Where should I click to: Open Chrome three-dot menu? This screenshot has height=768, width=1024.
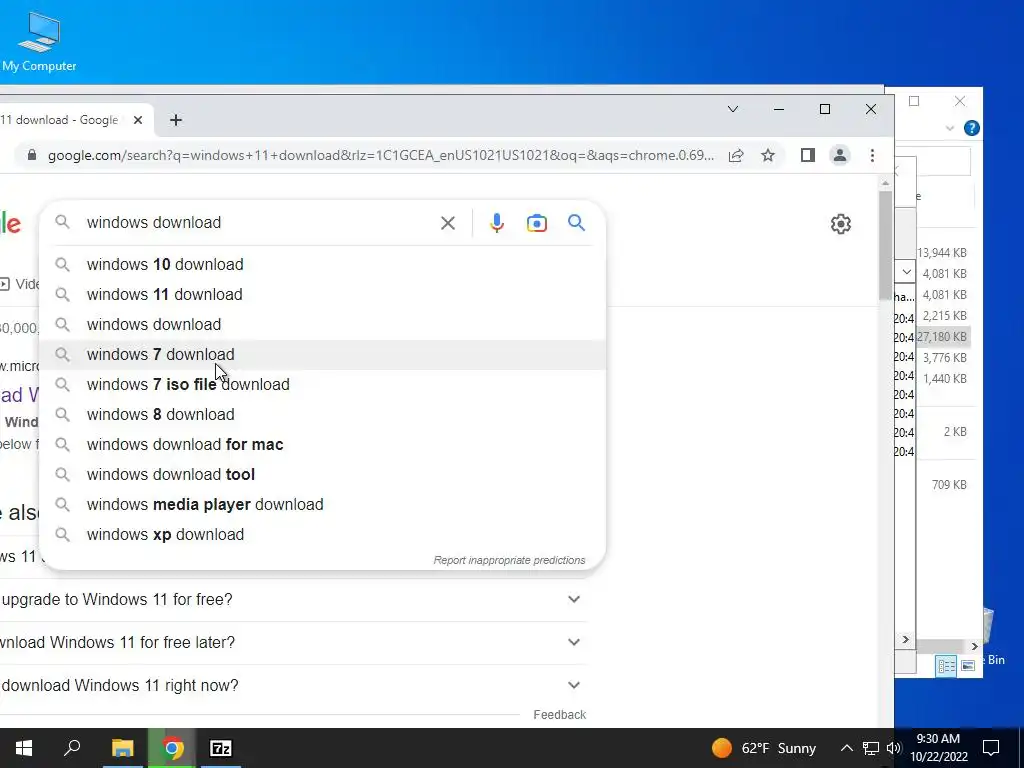click(x=872, y=155)
